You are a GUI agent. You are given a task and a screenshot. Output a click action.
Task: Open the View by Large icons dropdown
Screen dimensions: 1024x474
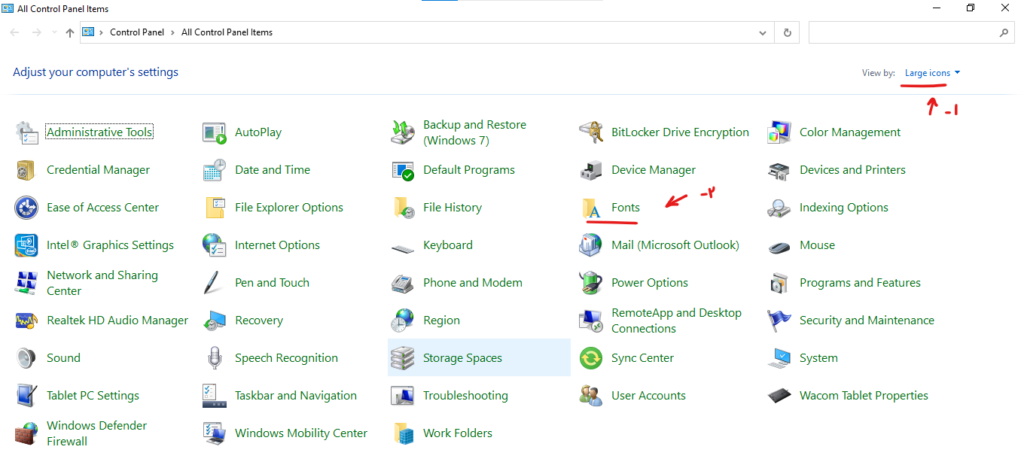click(x=933, y=73)
